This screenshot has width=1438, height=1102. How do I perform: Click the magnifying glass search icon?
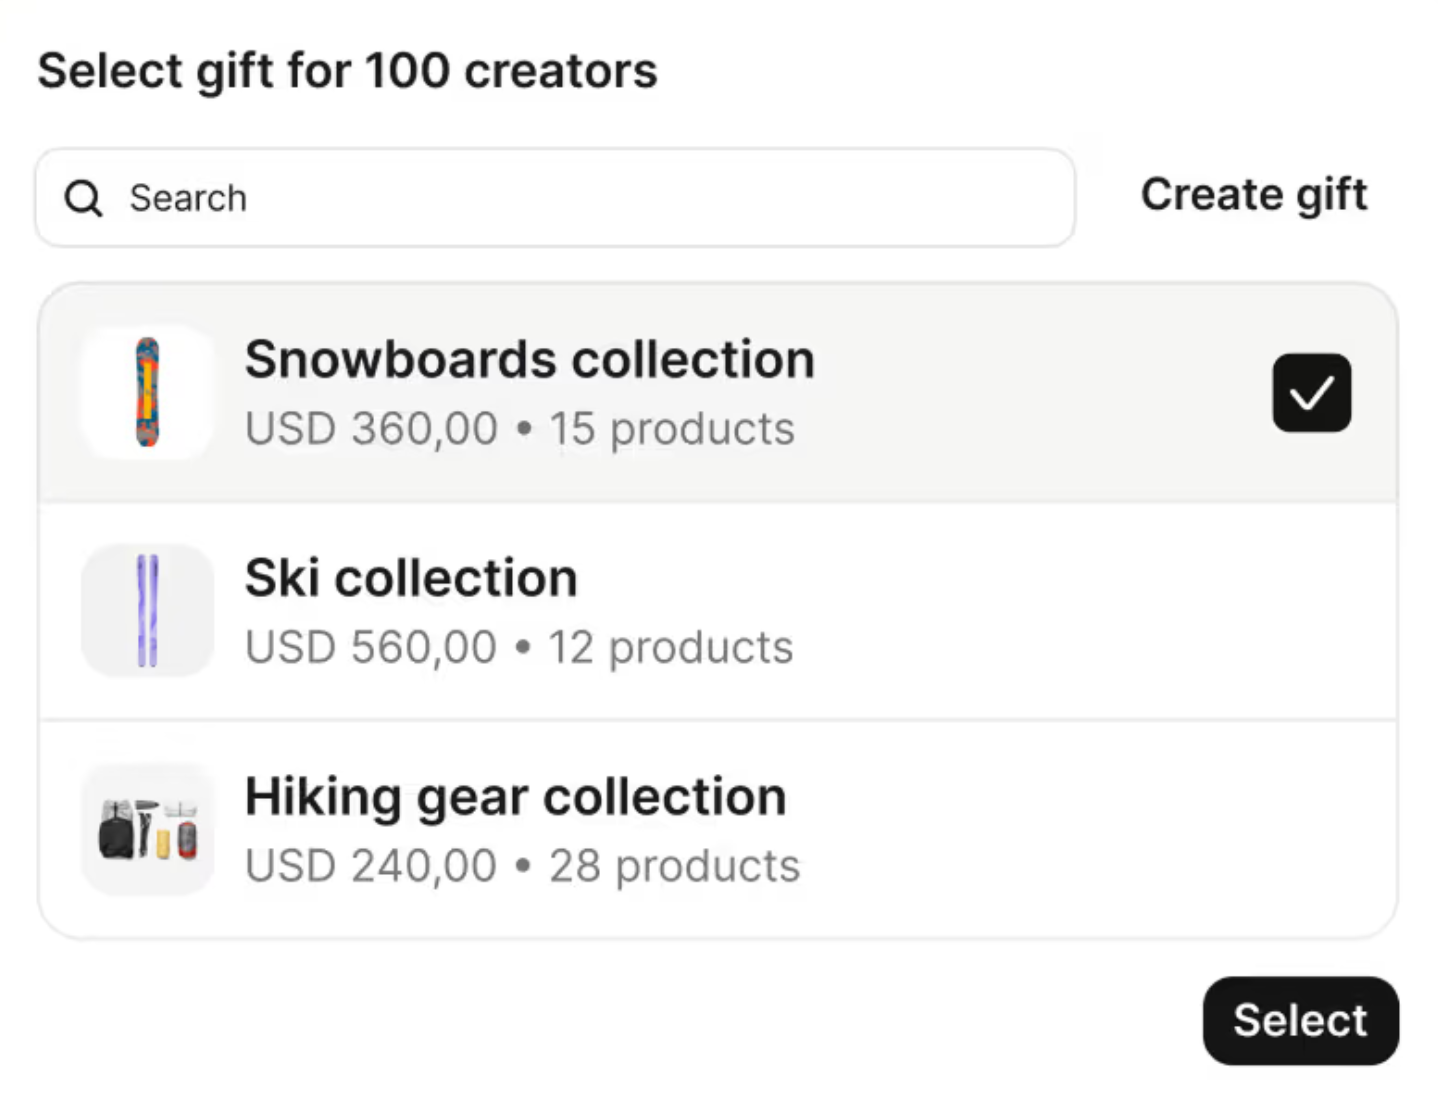point(83,198)
